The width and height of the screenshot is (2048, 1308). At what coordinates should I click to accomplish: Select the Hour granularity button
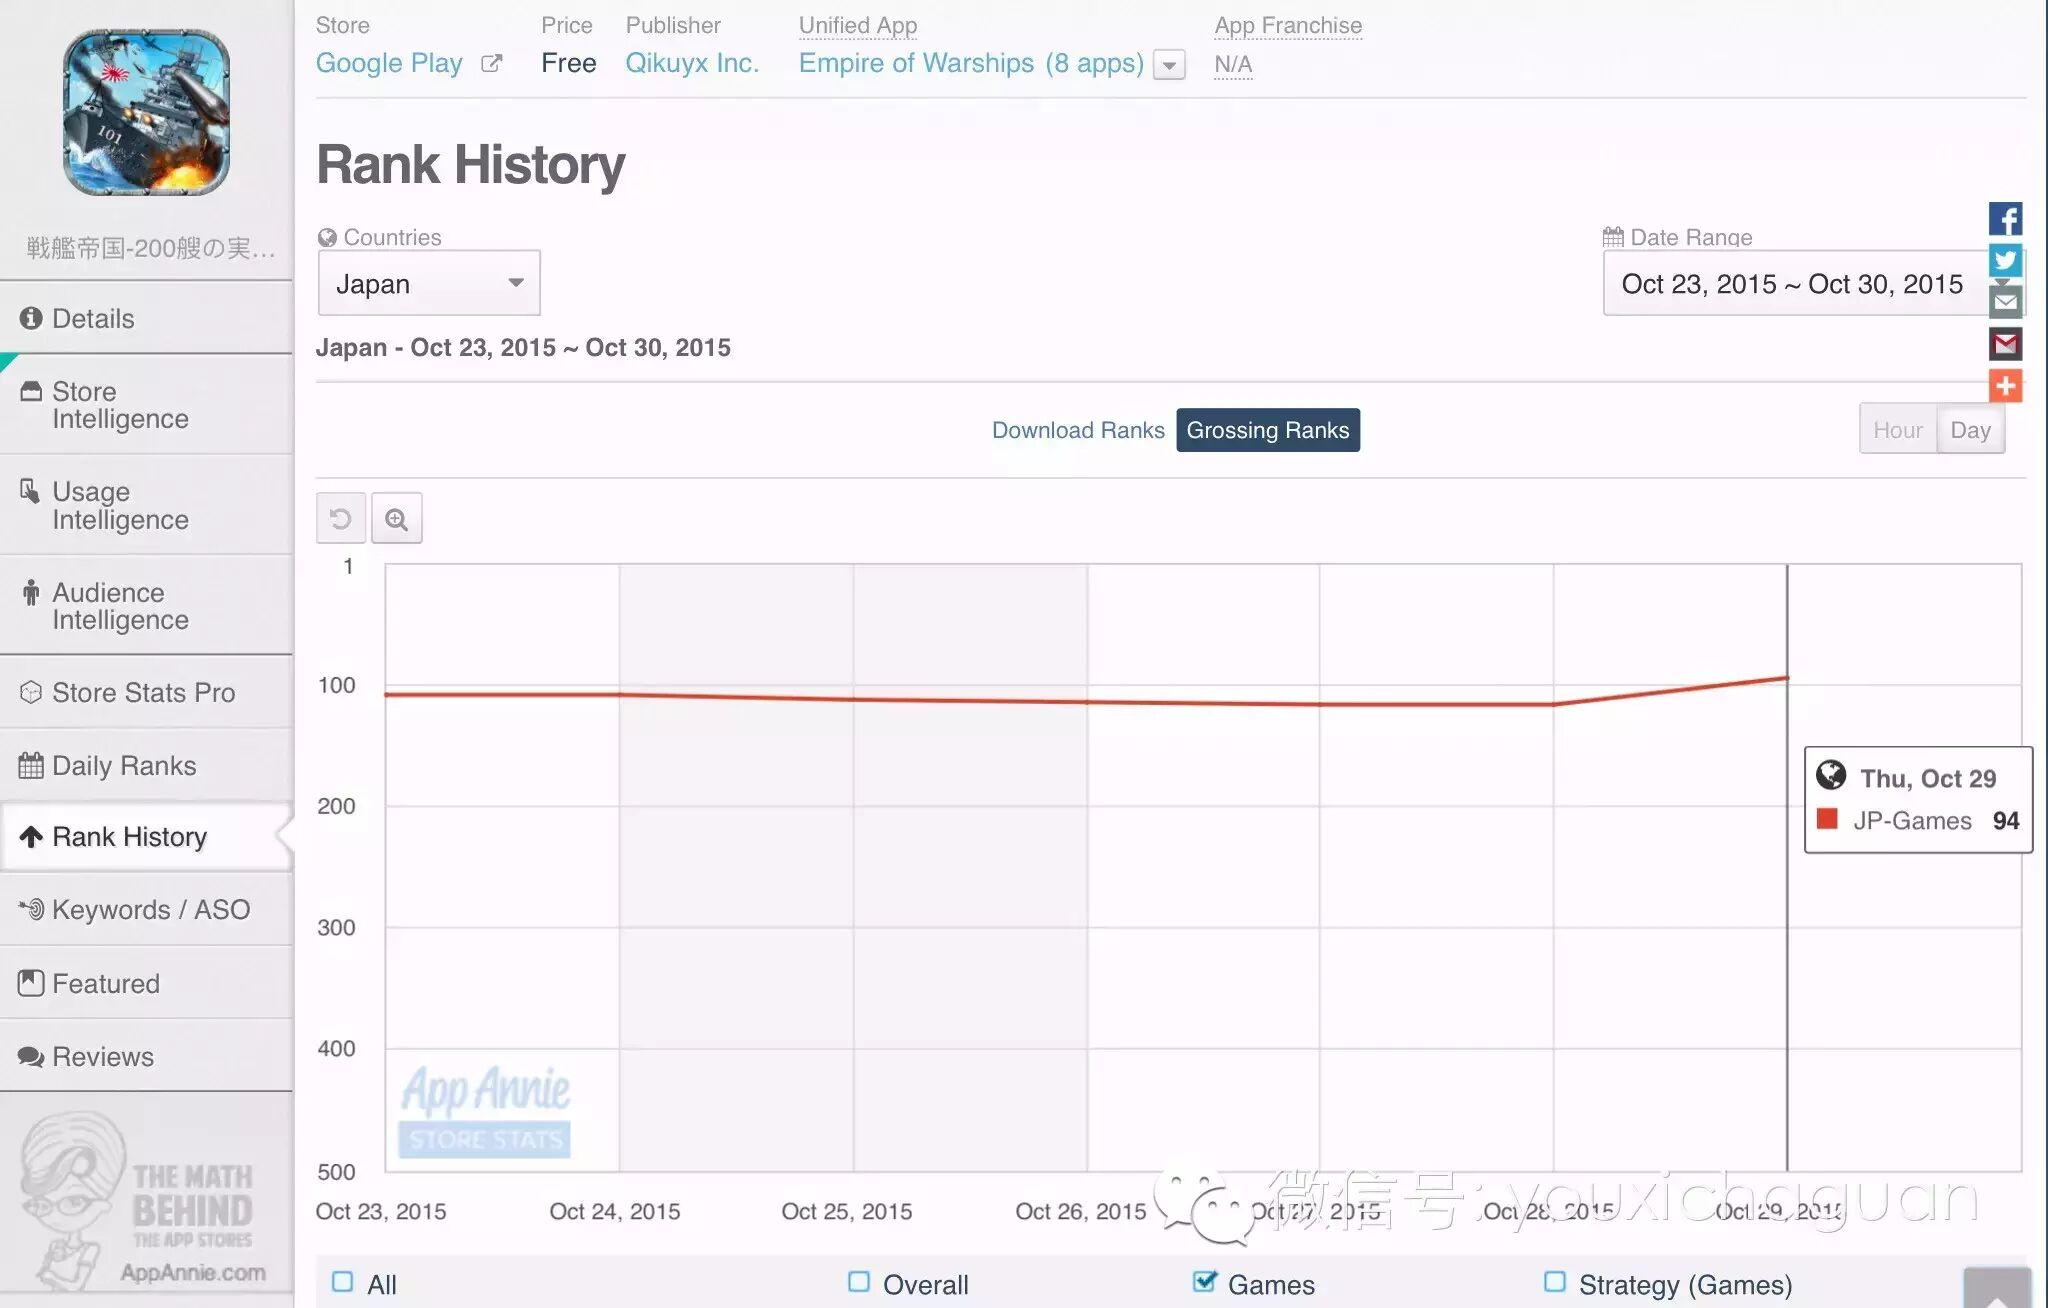point(1897,430)
